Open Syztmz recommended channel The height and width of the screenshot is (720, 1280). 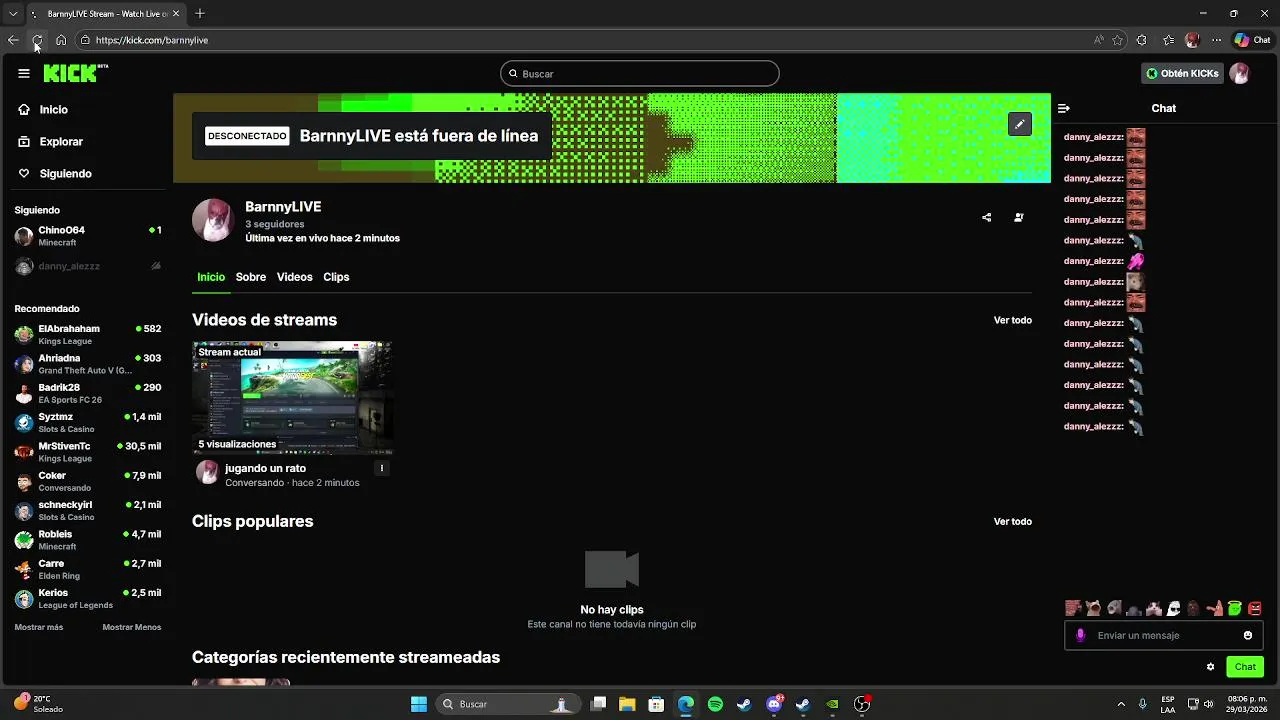coord(88,422)
